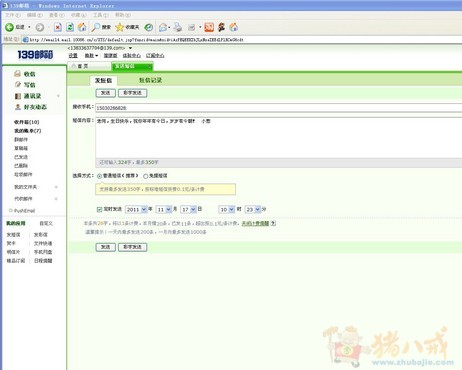
Task: Open 通讯录 address book icon
Action: pyautogui.click(x=17, y=96)
